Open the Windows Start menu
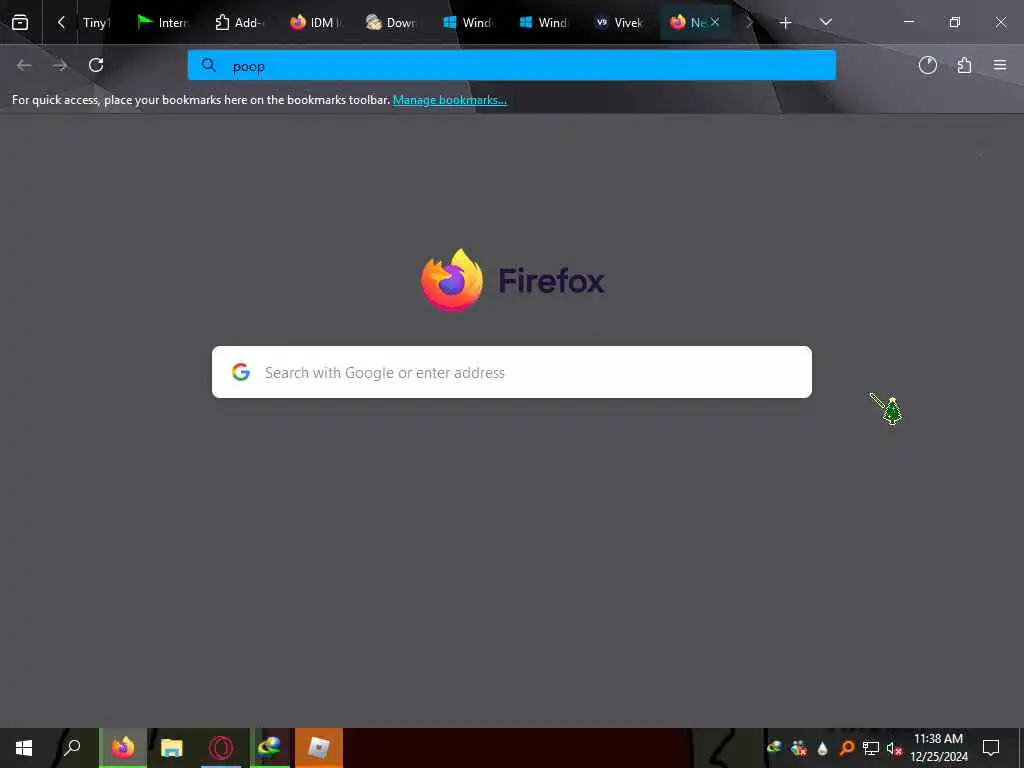The image size is (1024, 768). [x=24, y=748]
